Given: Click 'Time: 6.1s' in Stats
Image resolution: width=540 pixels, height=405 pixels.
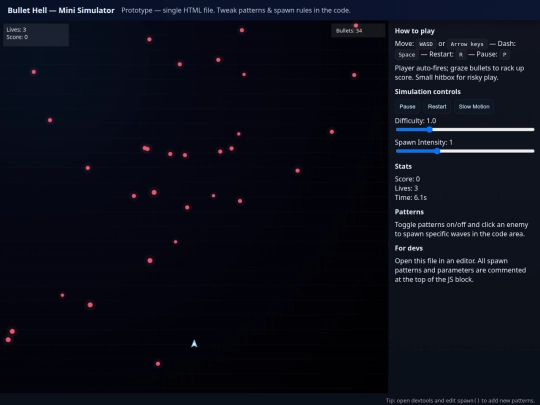Looking at the screenshot, I should click(411, 198).
